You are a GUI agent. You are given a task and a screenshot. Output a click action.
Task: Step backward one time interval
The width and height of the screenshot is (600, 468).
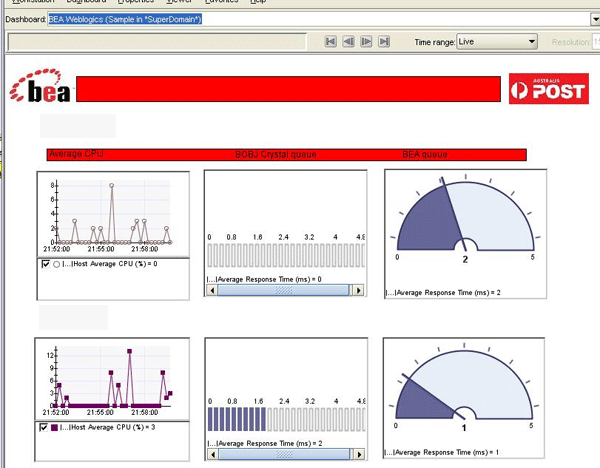tap(348, 41)
